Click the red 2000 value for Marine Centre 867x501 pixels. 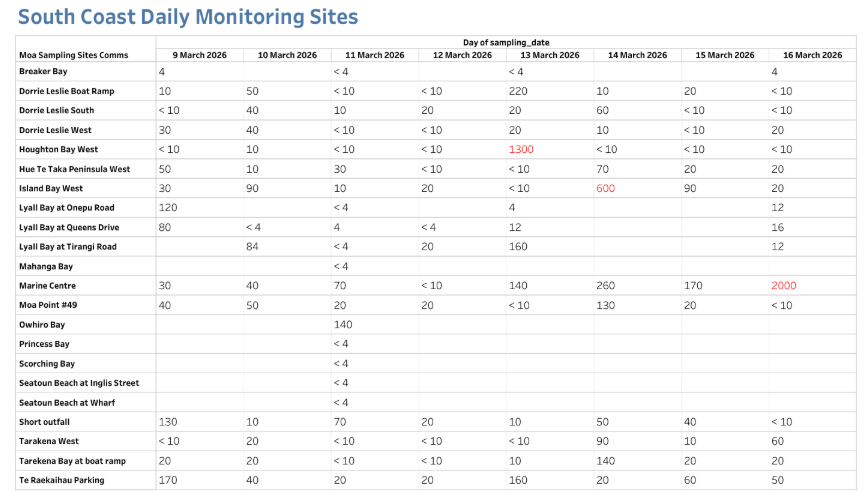point(784,285)
